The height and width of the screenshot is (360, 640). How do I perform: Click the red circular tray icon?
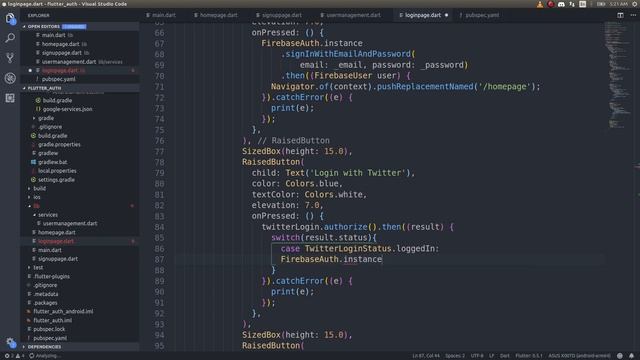(551, 4)
